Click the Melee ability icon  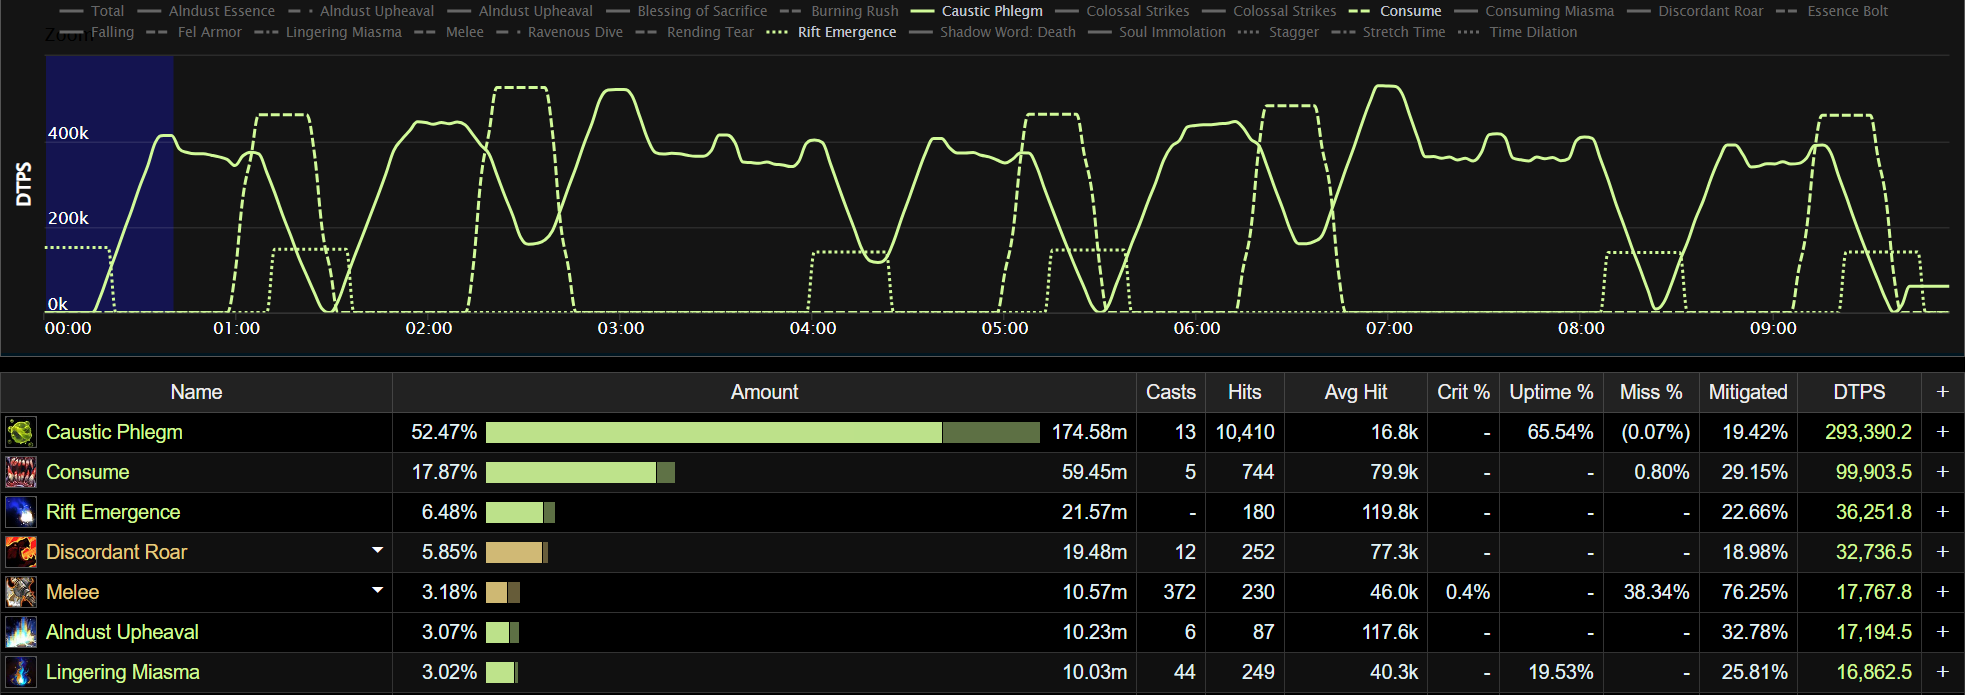(20, 592)
